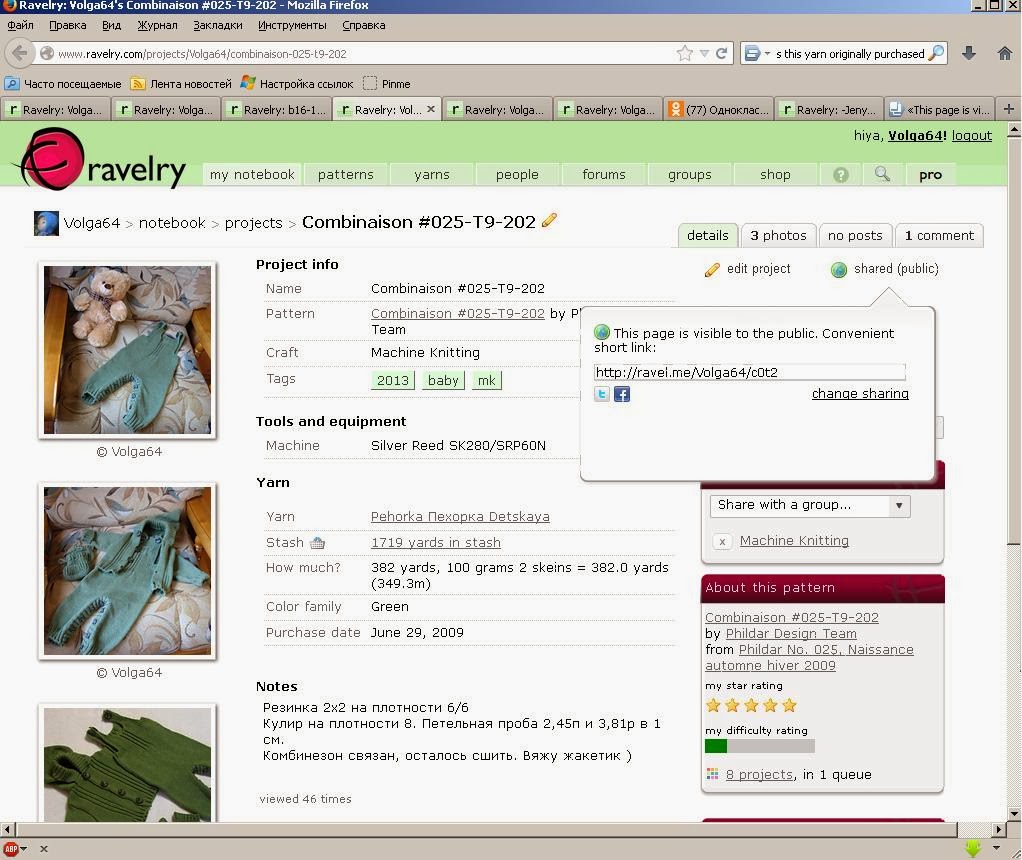Screen dimensions: 1022x860
Task: Remove Machine Knitting group with x button
Action: click(722, 541)
